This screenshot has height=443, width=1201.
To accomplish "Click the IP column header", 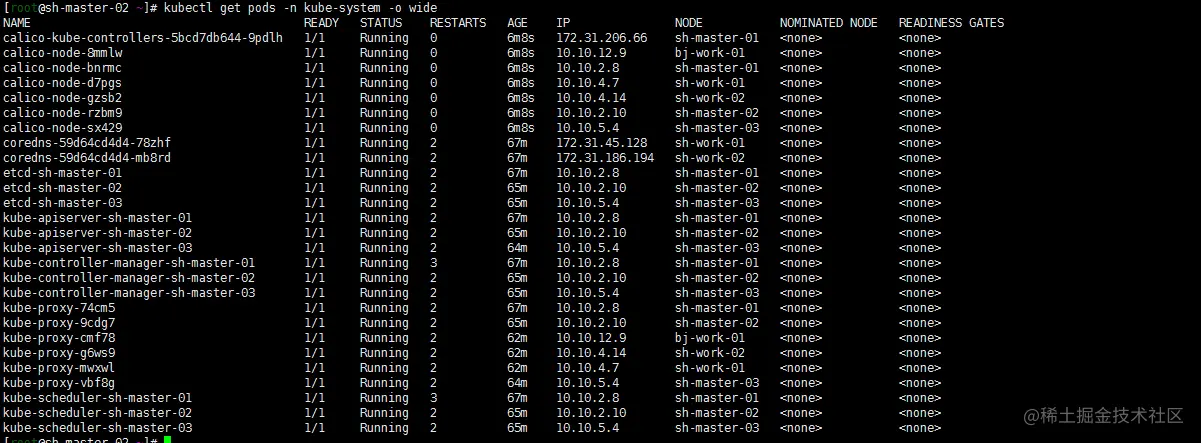I will tap(564, 23).
